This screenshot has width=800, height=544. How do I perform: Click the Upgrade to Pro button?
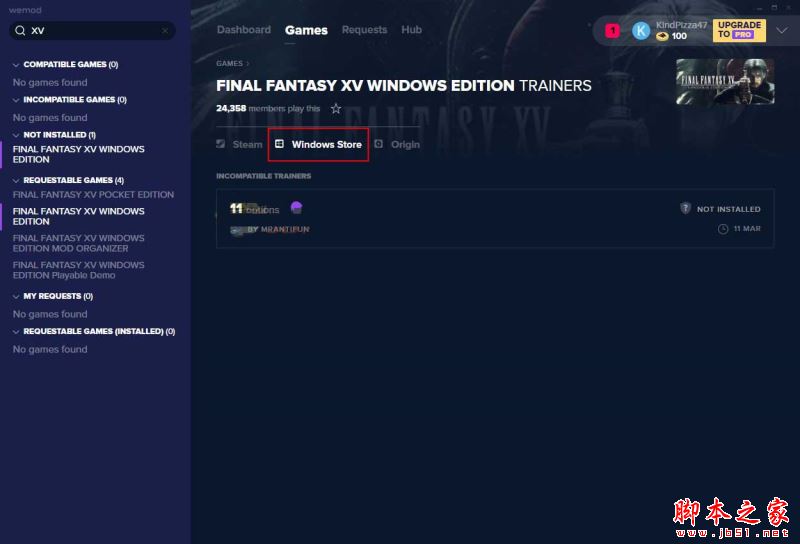coord(739,30)
